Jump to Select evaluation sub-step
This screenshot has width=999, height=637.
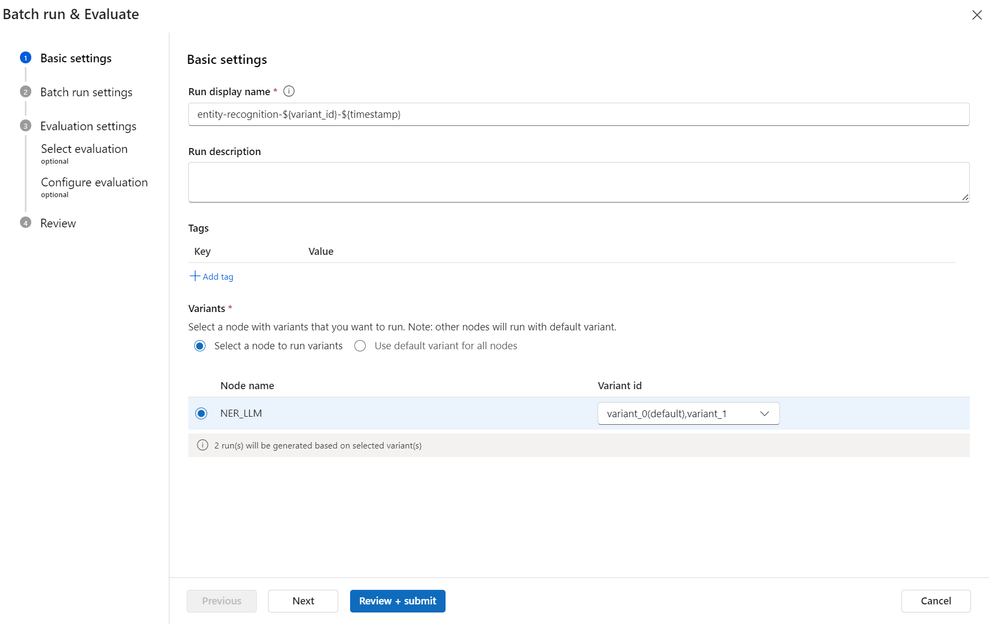click(84, 149)
